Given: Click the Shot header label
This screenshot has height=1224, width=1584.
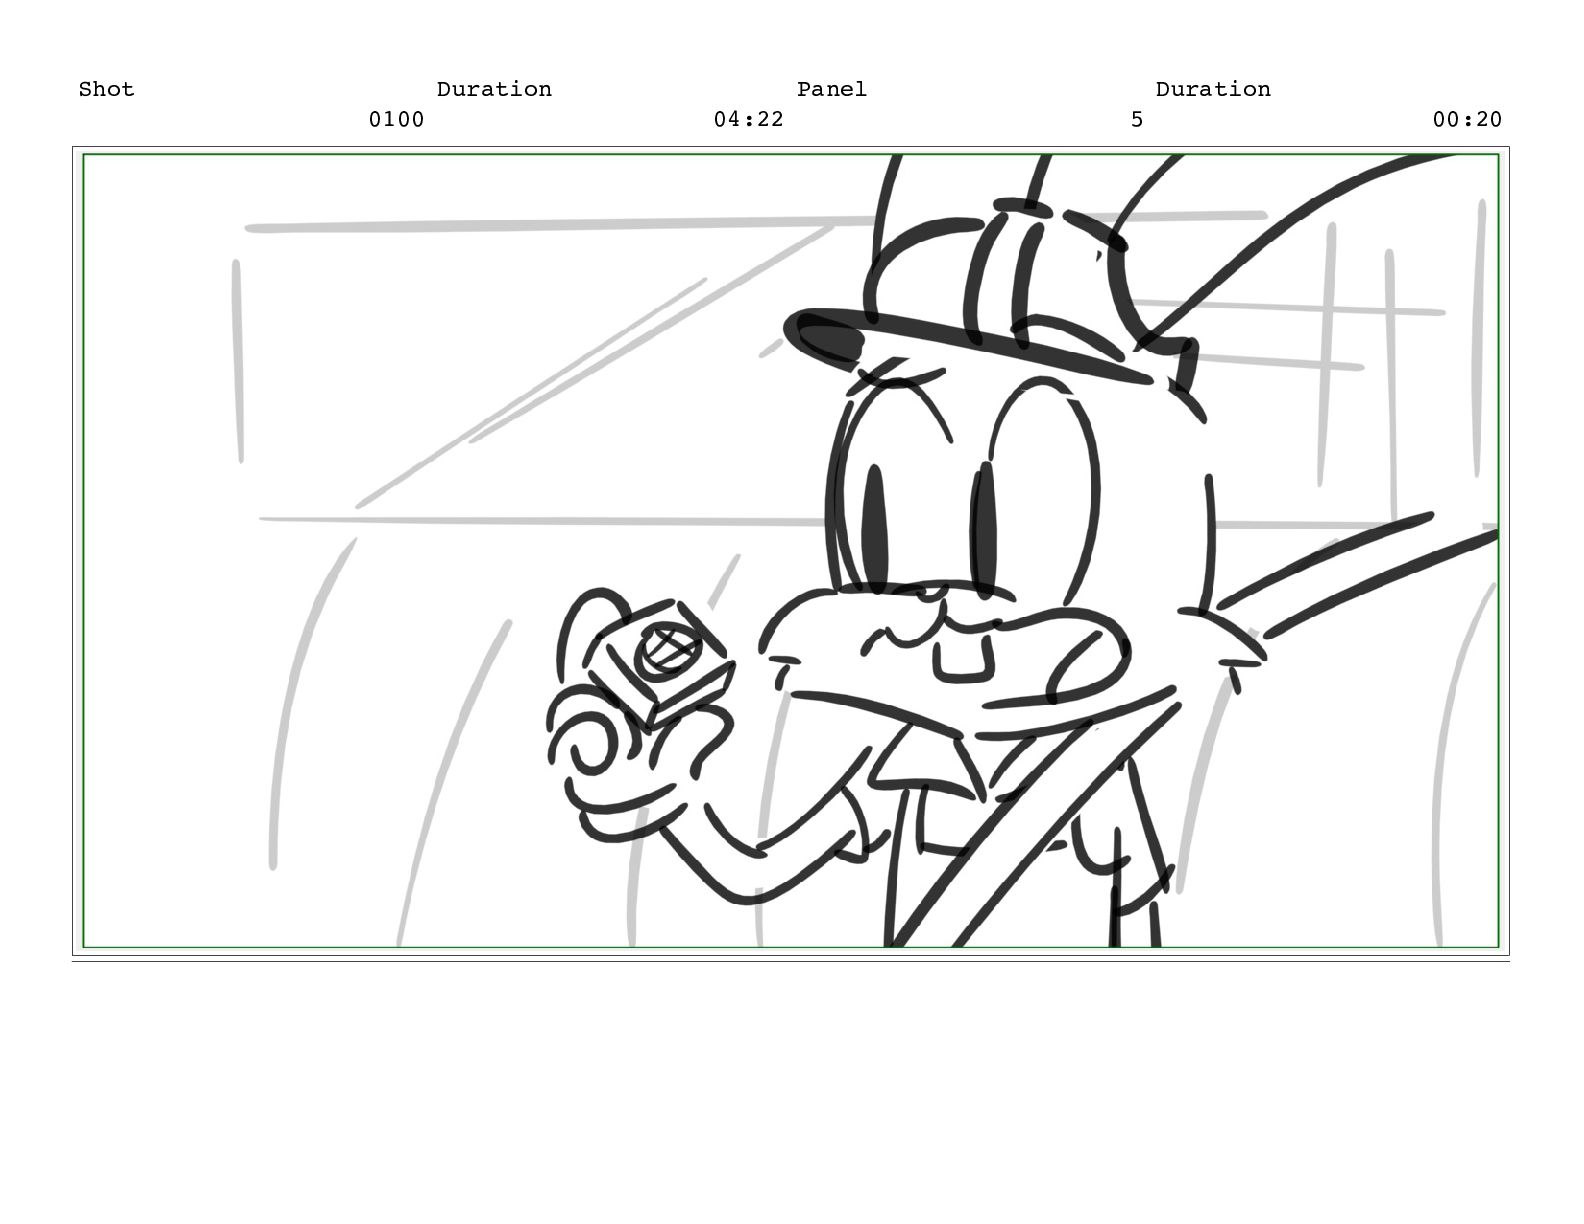Looking at the screenshot, I should click(106, 89).
